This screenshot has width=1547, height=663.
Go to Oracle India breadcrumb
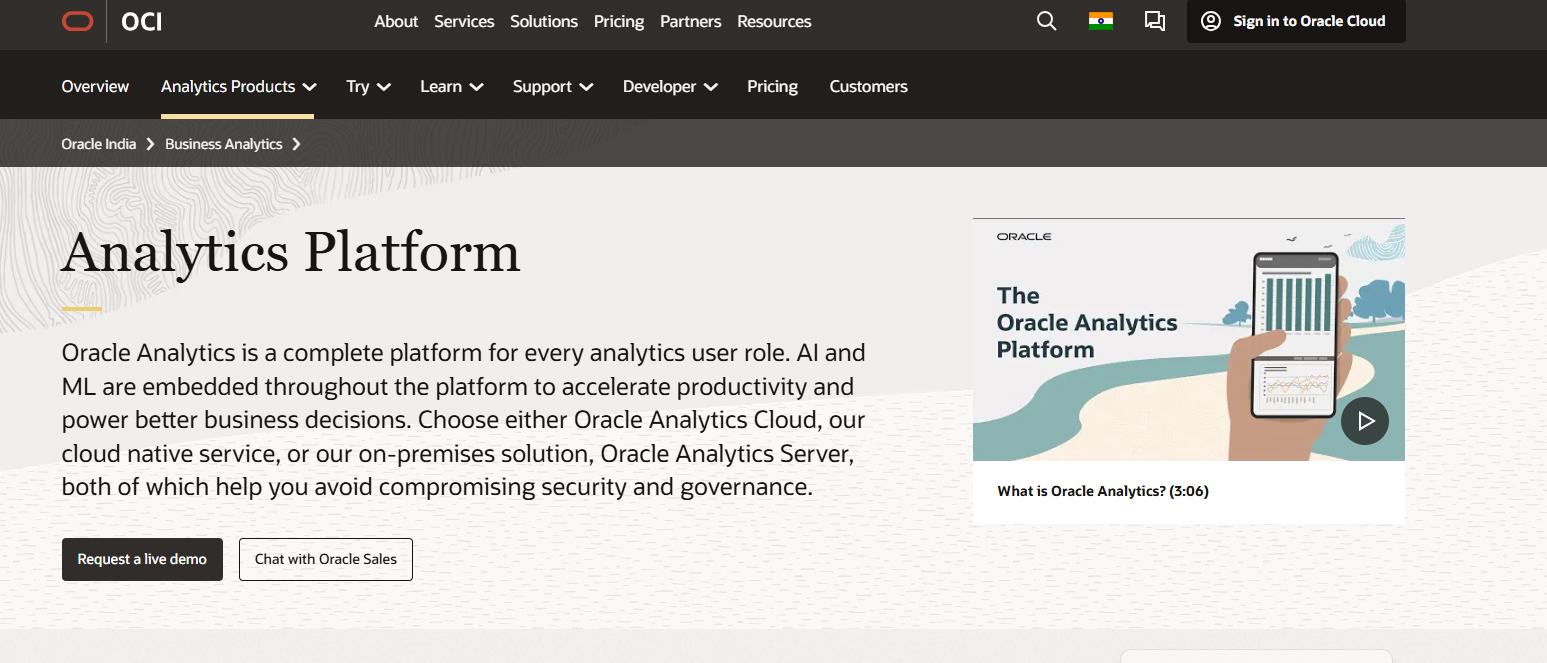tap(99, 144)
